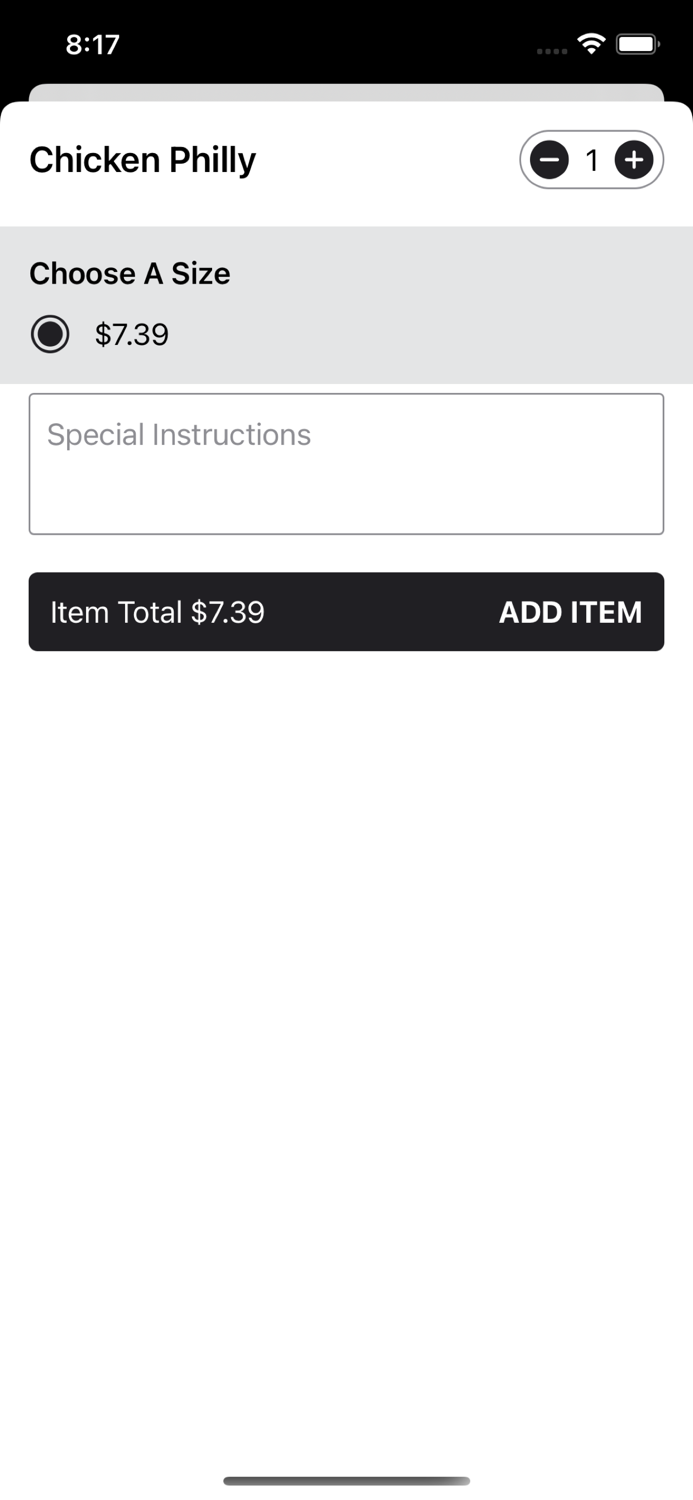Decrease quantity with the minus icon
The width and height of the screenshot is (693, 1500).
point(549,160)
